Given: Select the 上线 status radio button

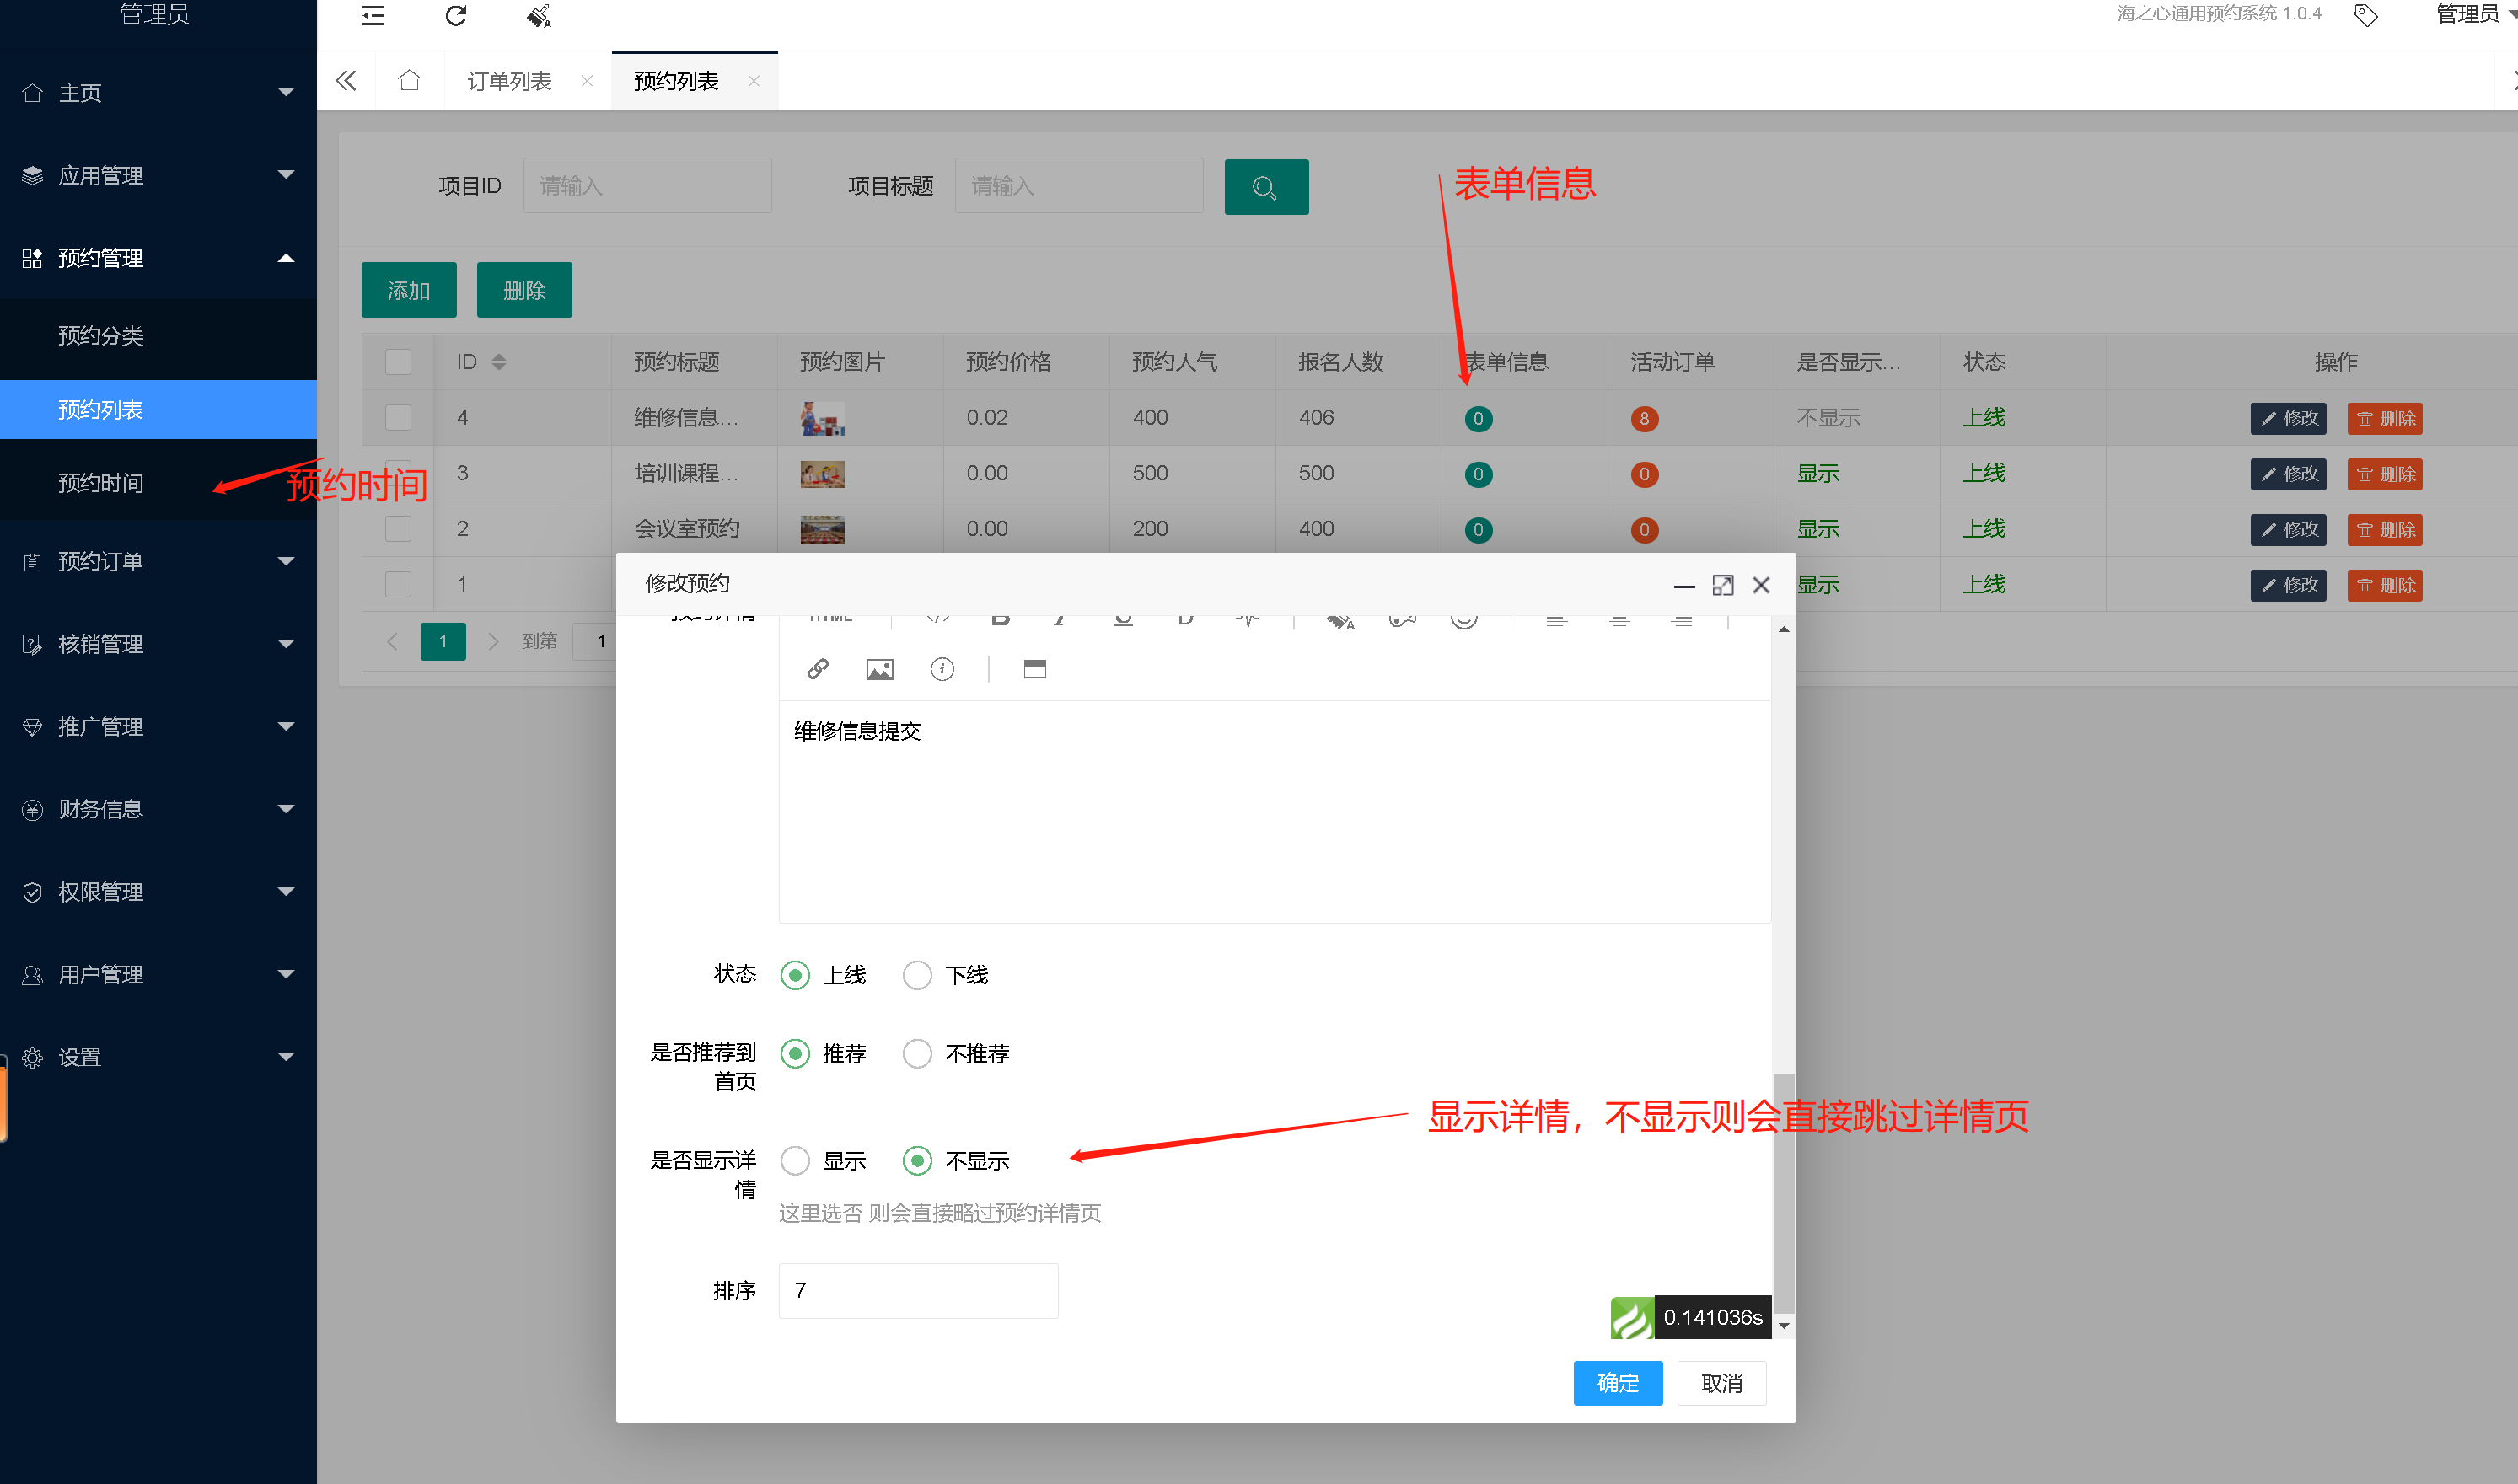Looking at the screenshot, I should 795,975.
